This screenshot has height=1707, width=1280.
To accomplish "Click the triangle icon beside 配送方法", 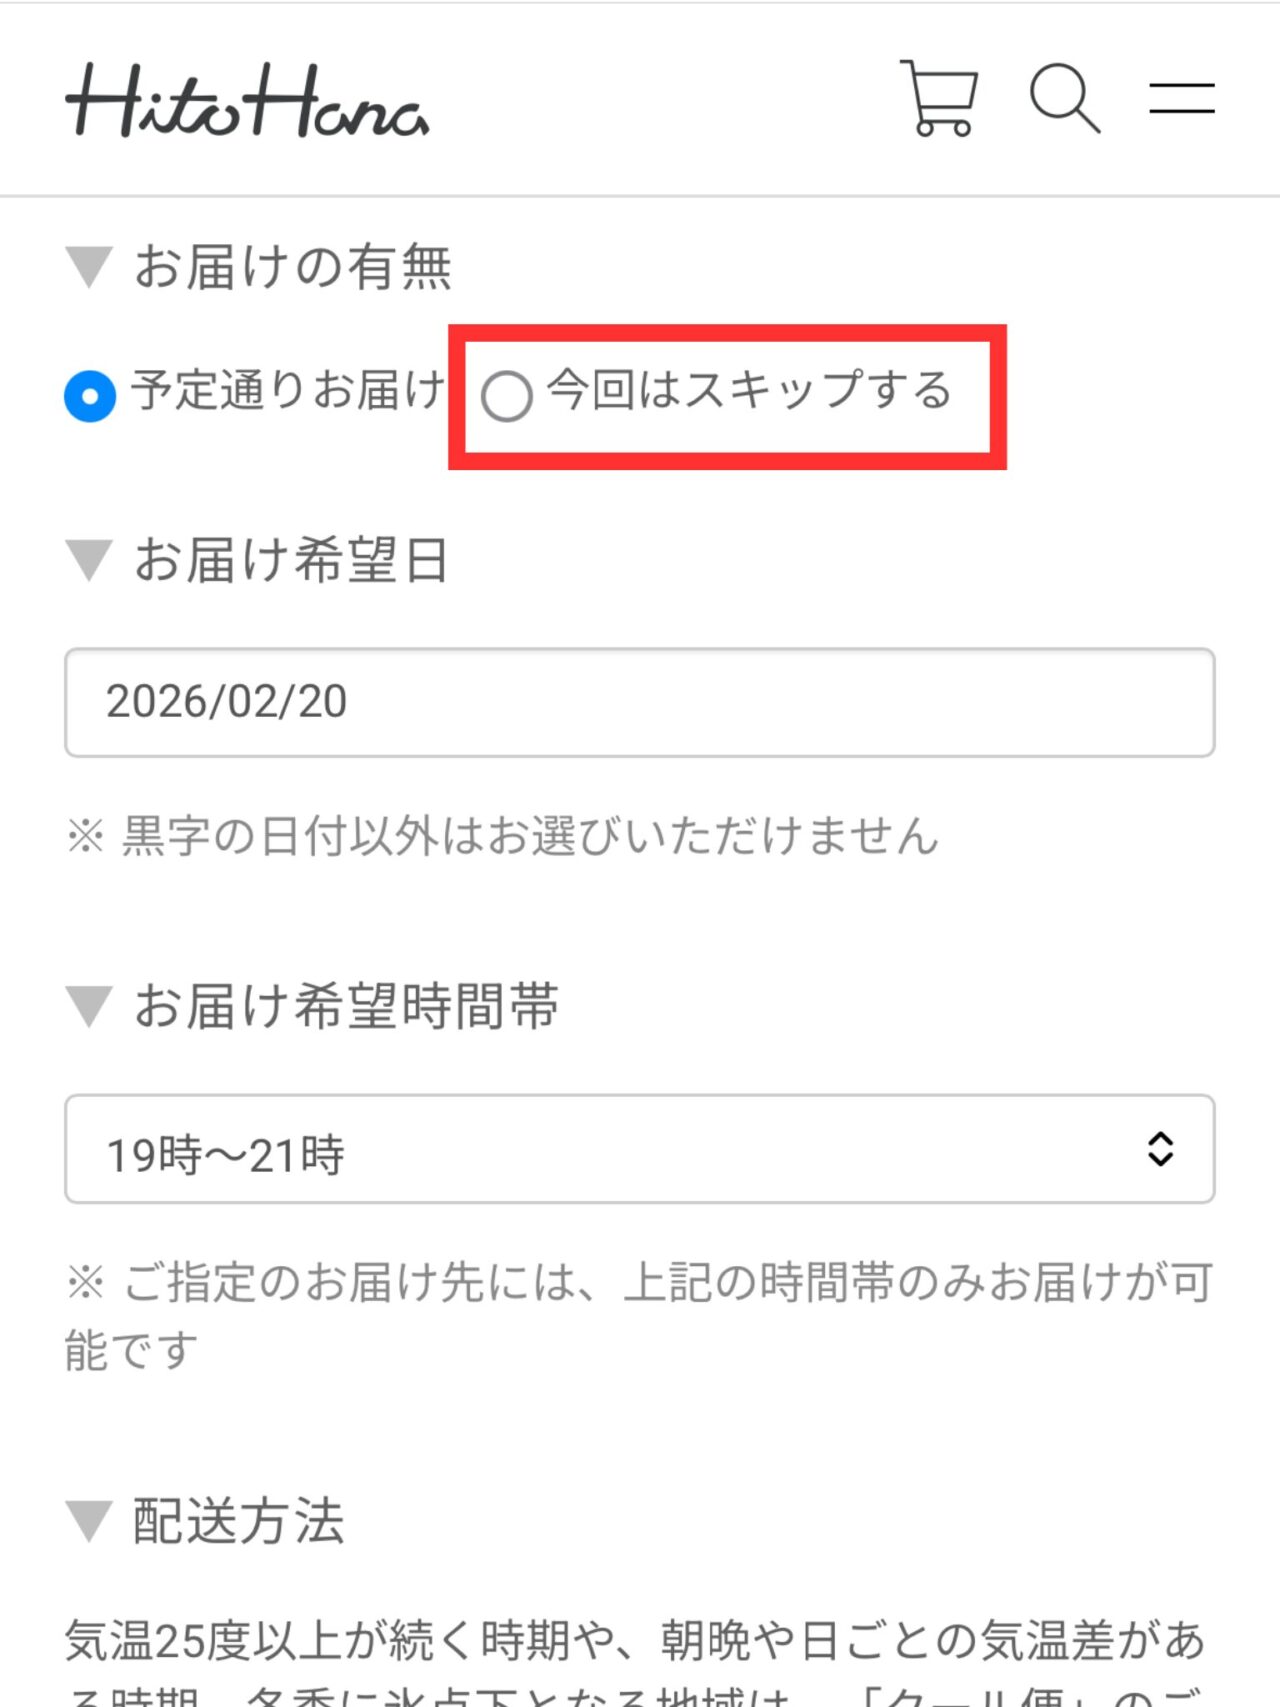I will pyautogui.click(x=89, y=1521).
